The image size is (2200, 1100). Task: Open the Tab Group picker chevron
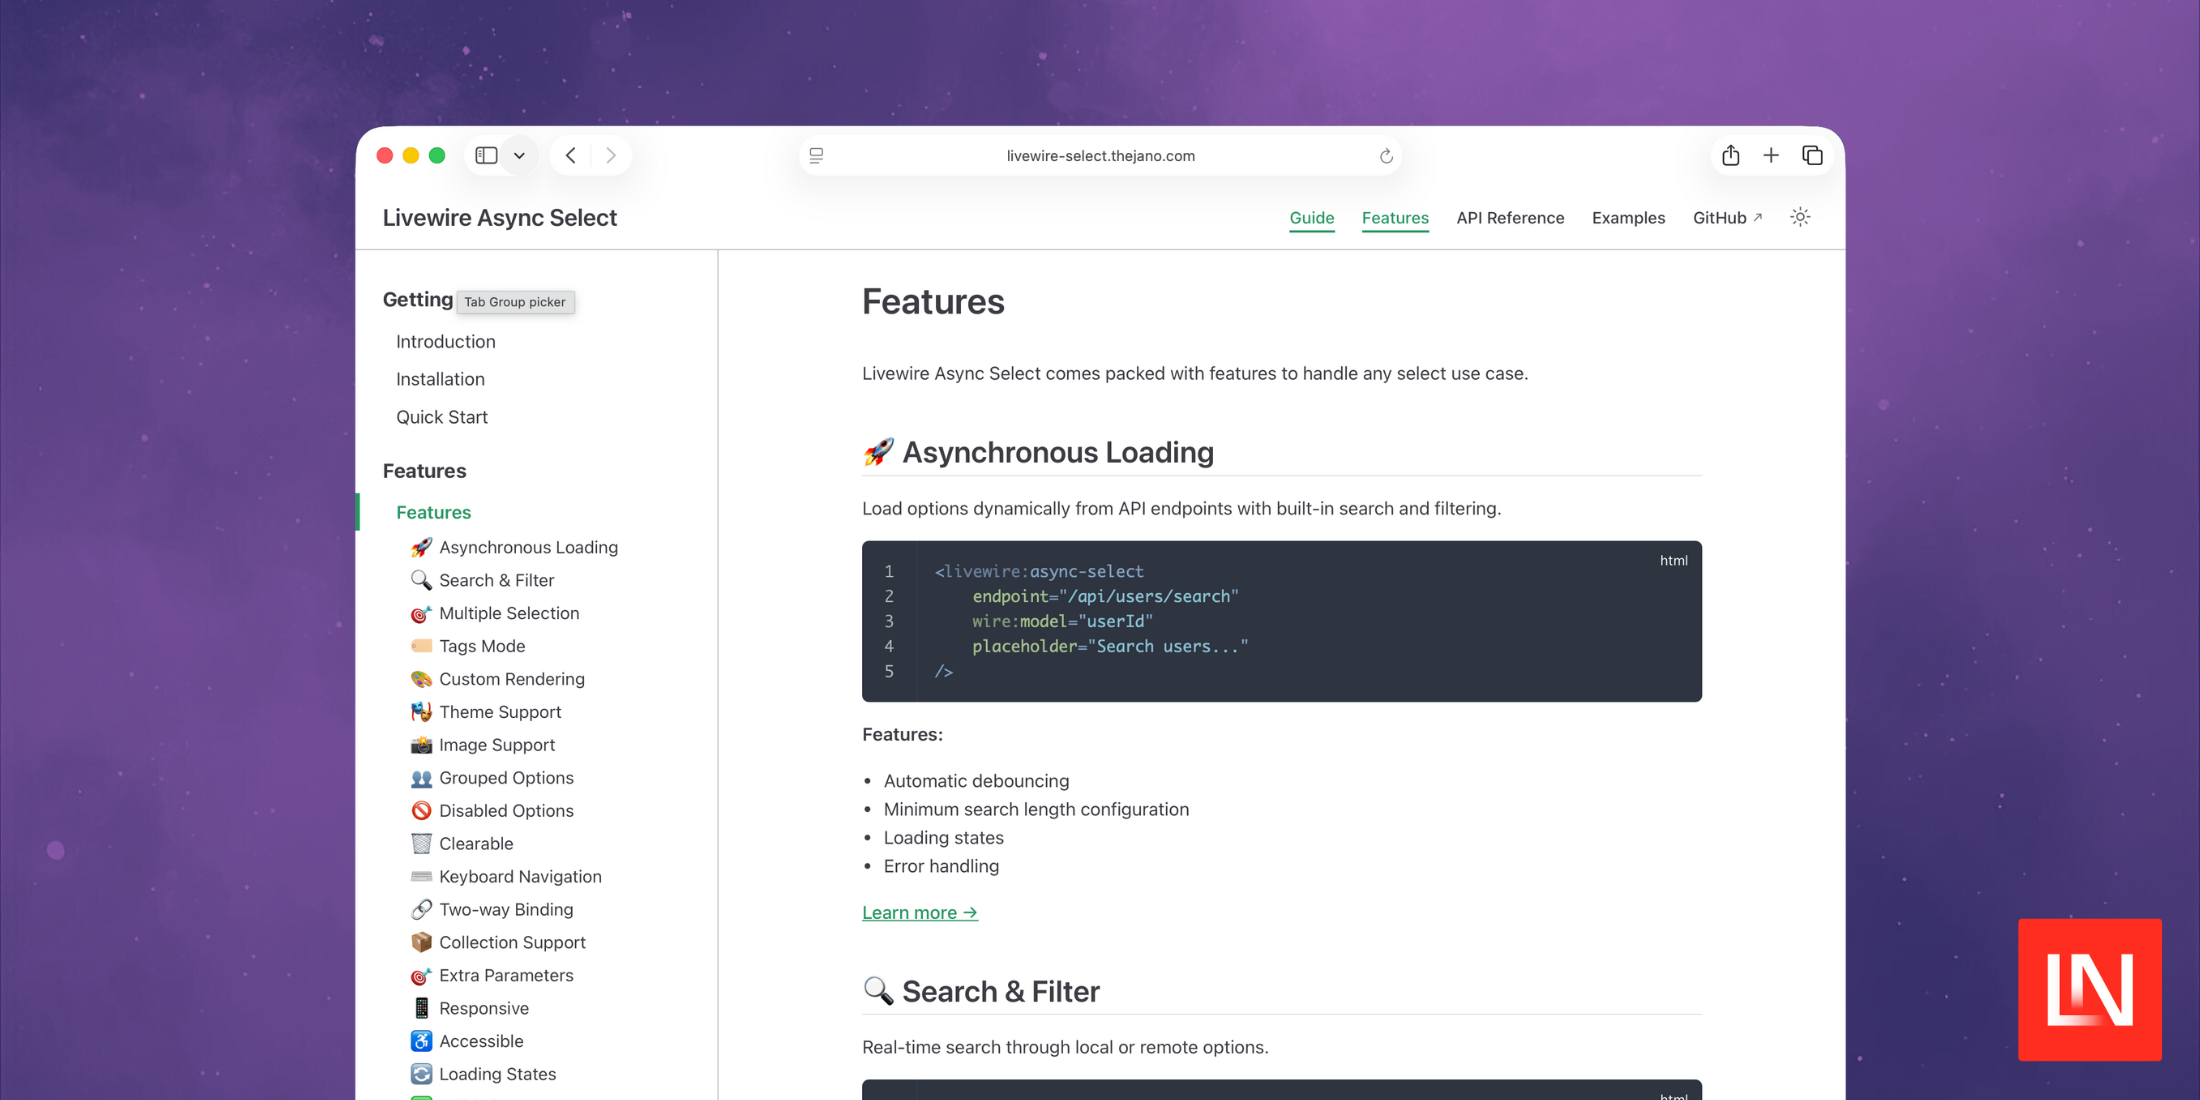[x=519, y=156]
